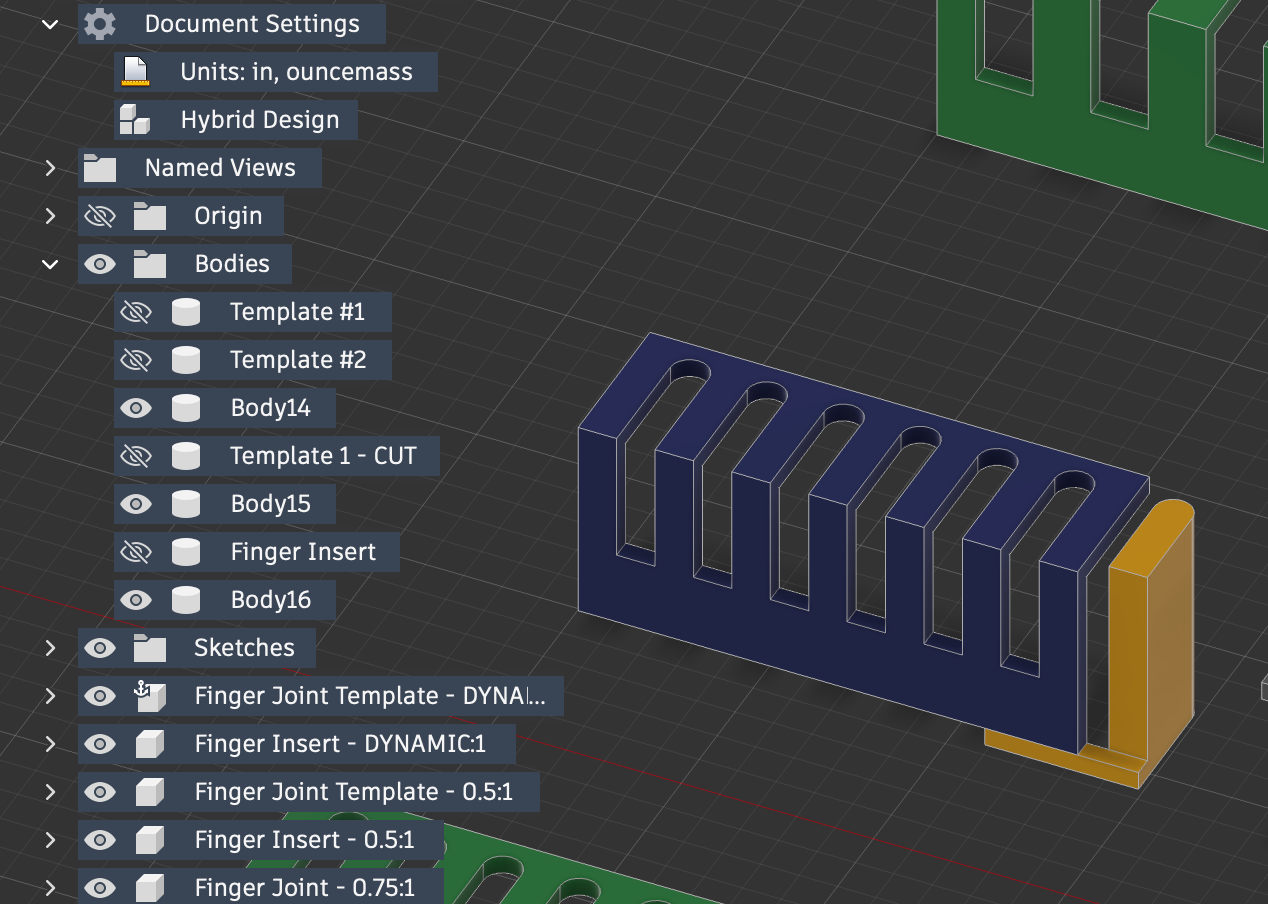The height and width of the screenshot is (904, 1268).
Task: Collapse the Bodies folder
Action: (50, 264)
